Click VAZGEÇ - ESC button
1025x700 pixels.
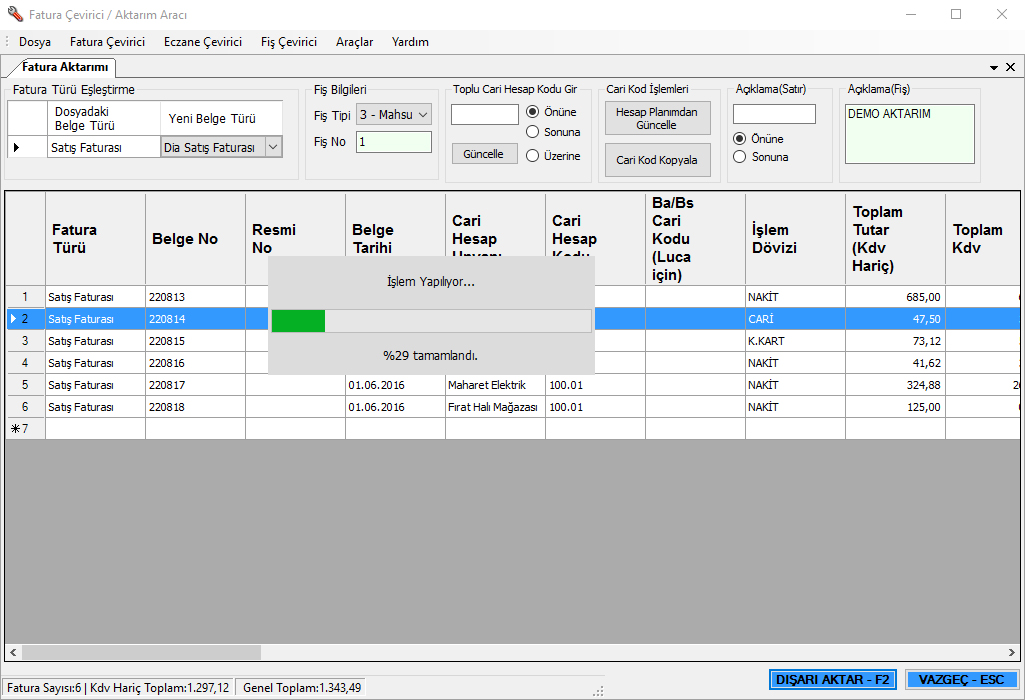point(961,680)
